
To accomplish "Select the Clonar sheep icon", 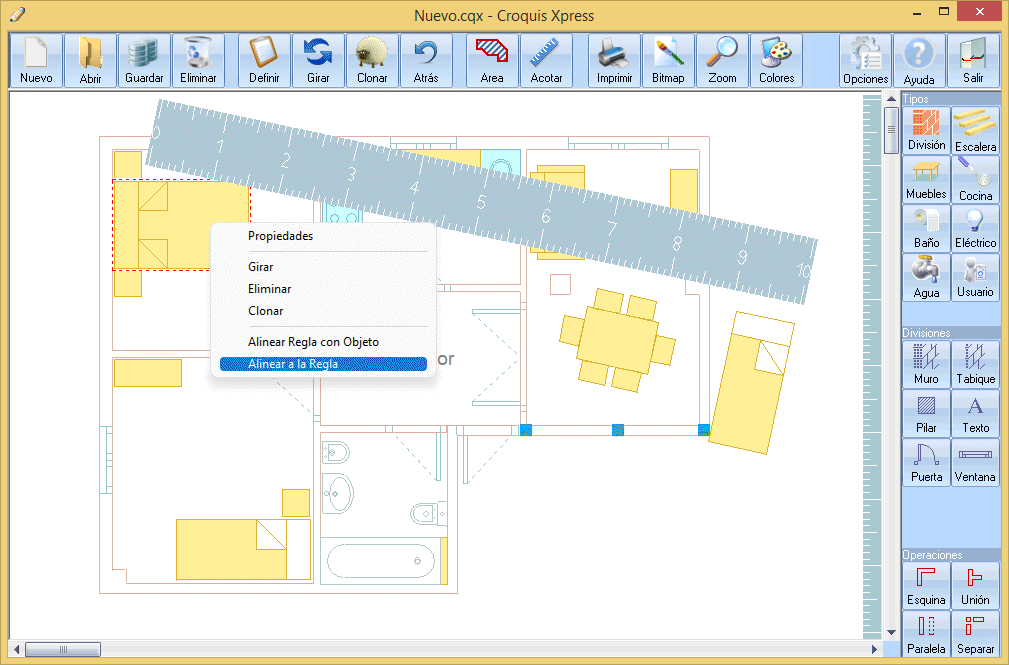I will (372, 60).
